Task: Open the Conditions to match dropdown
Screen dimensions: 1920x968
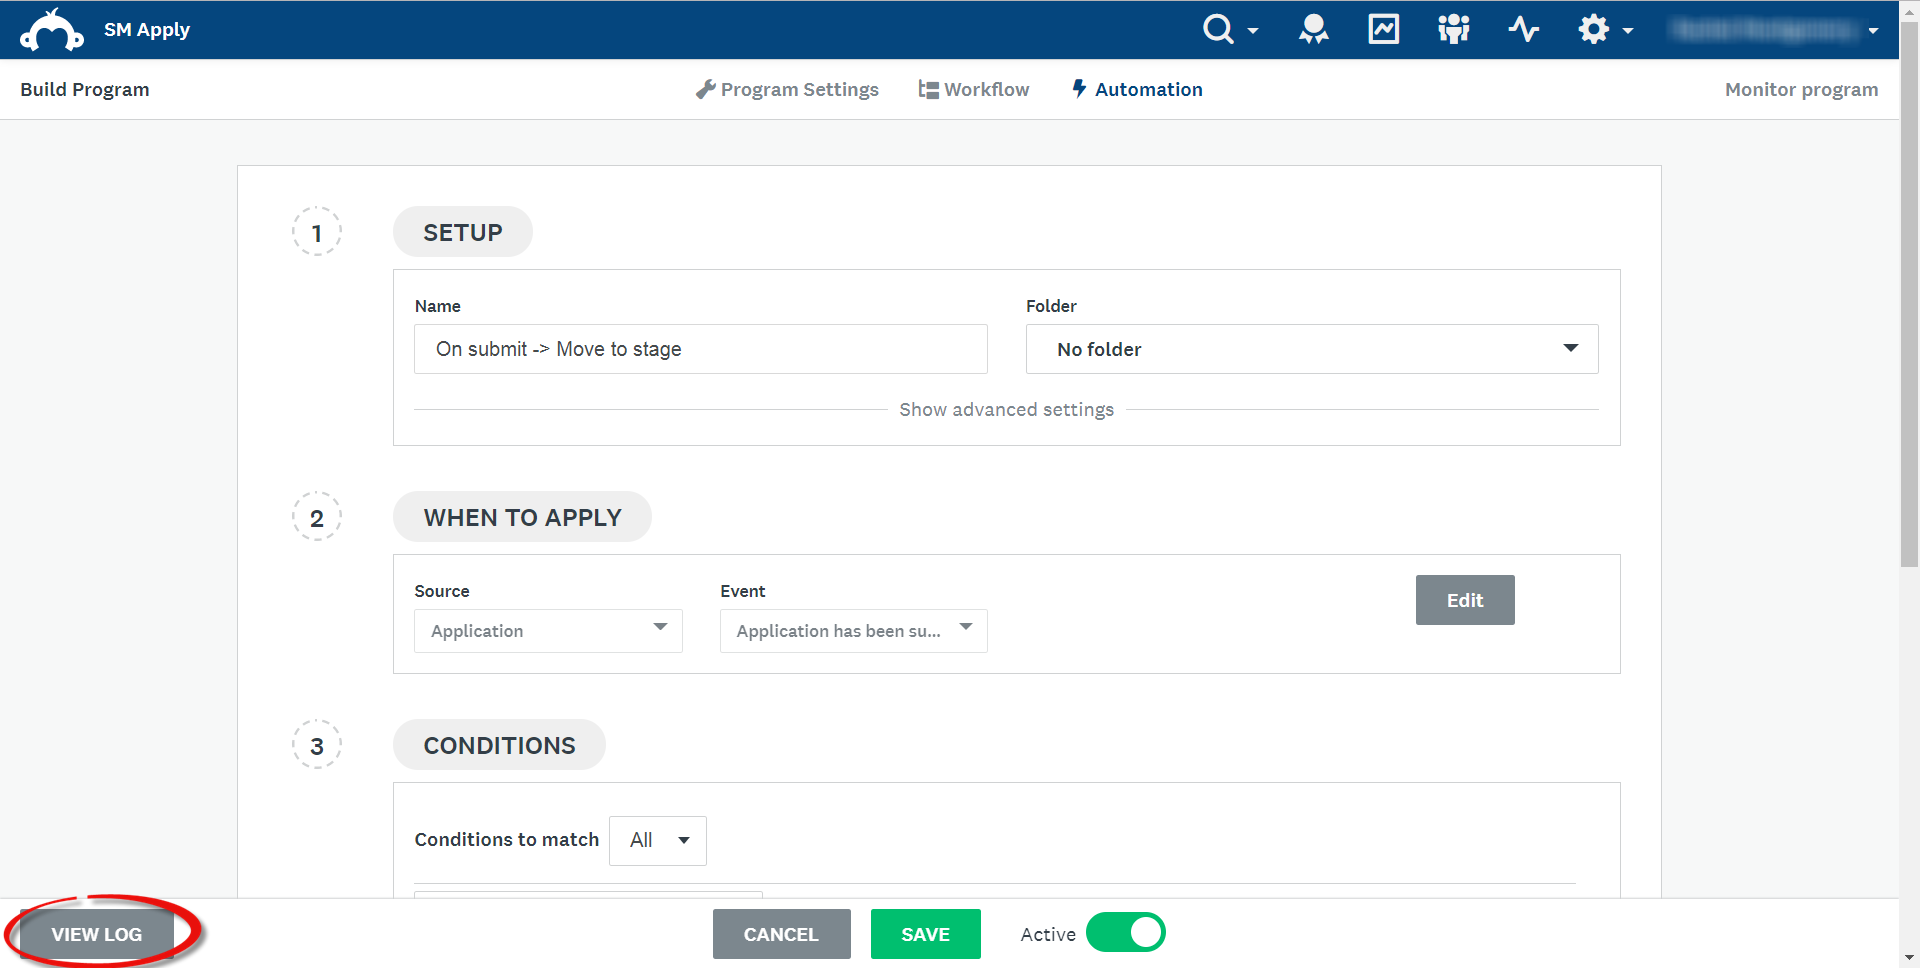Action: (x=657, y=840)
